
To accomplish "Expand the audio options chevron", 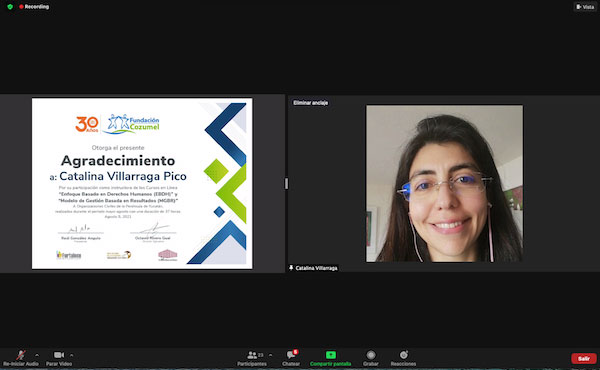I will 37,355.
